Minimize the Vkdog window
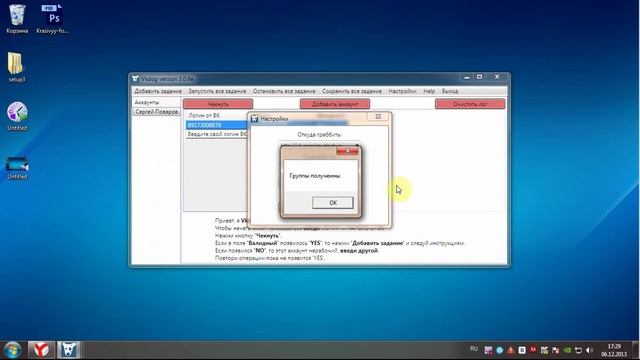 [x=467, y=77]
